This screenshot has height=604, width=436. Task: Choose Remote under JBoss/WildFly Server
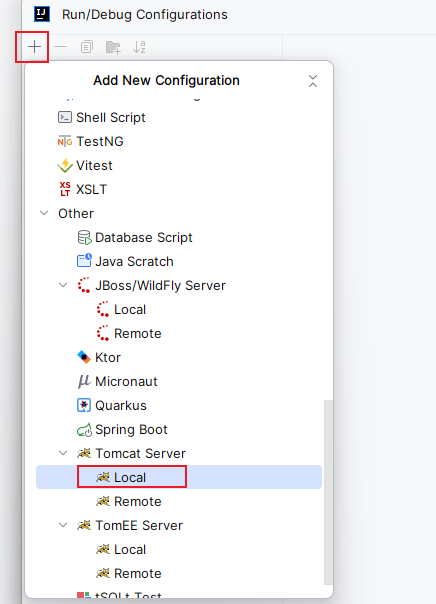(x=138, y=333)
